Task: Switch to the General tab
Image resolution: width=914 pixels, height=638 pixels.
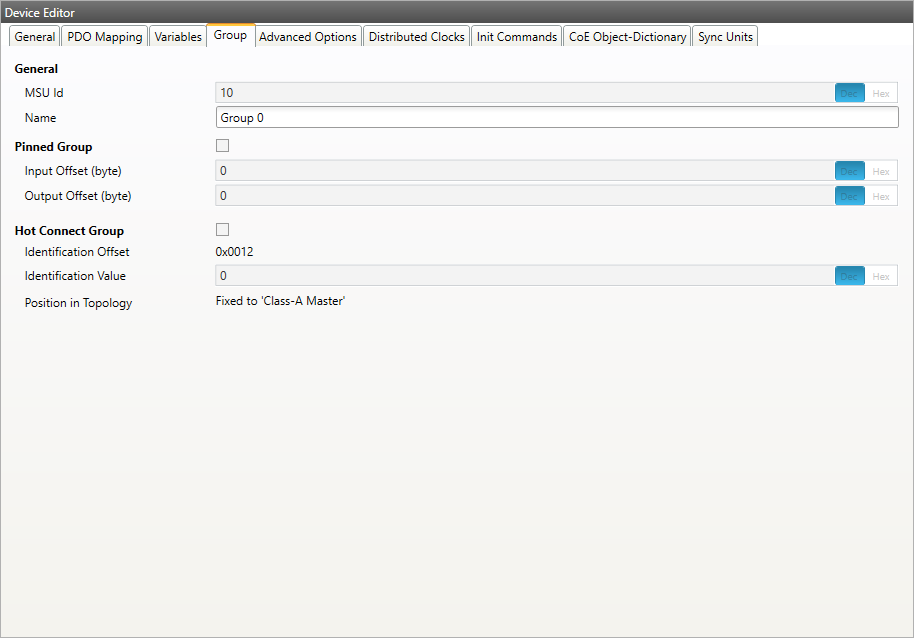Action: pyautogui.click(x=35, y=37)
